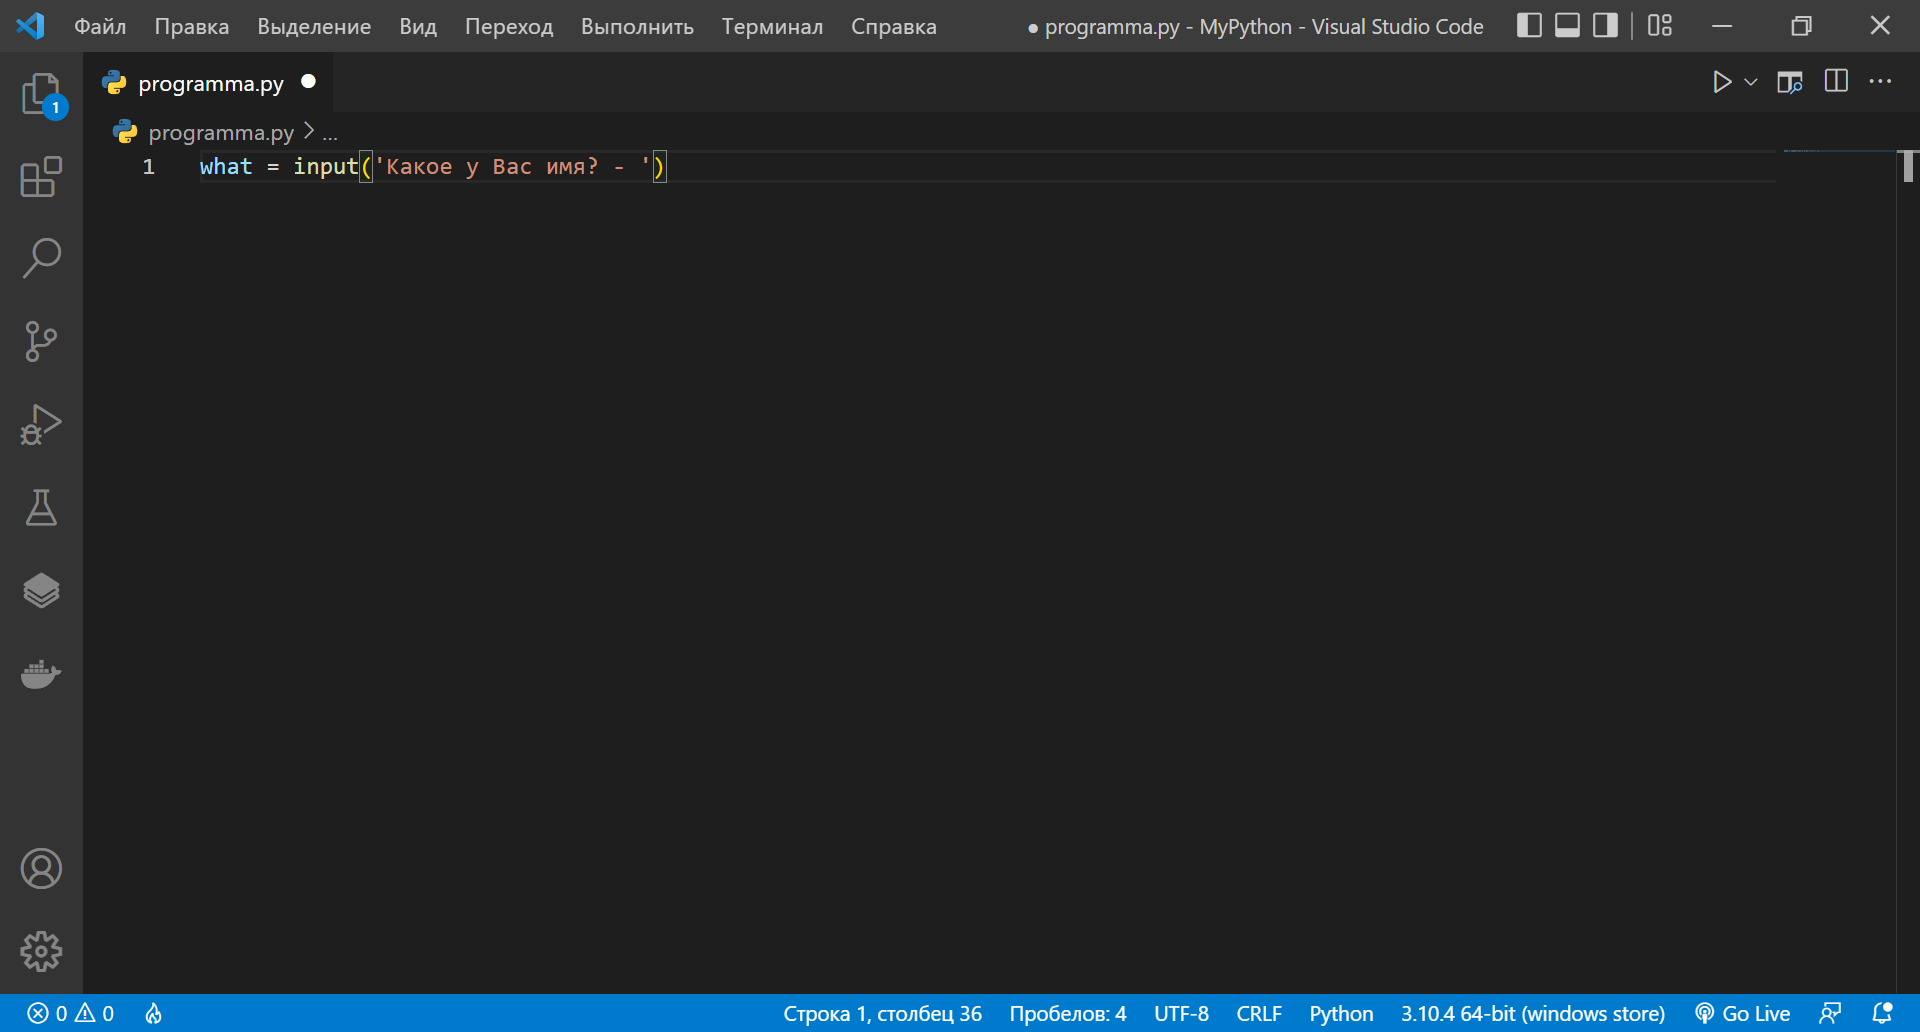Run the Python file with play button

click(x=1721, y=82)
